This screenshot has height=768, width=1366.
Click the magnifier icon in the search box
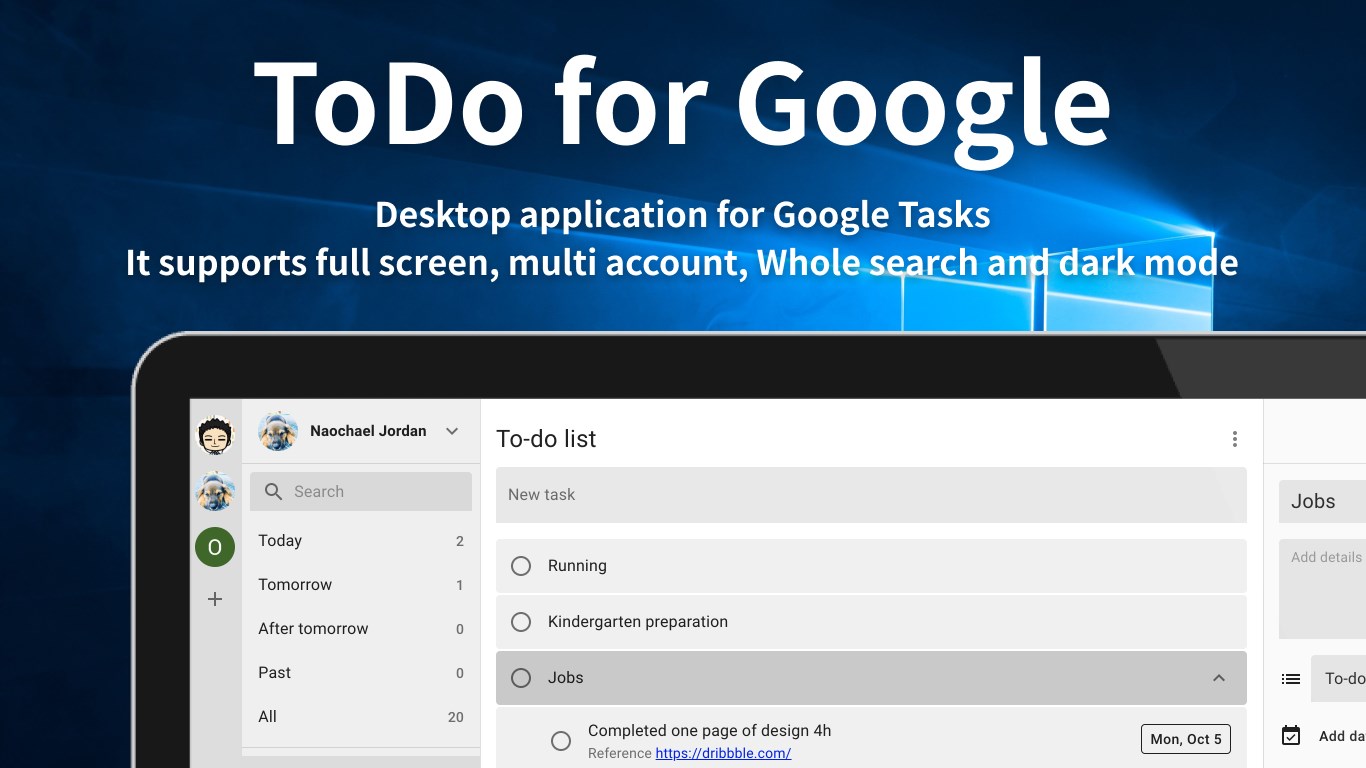tap(273, 491)
